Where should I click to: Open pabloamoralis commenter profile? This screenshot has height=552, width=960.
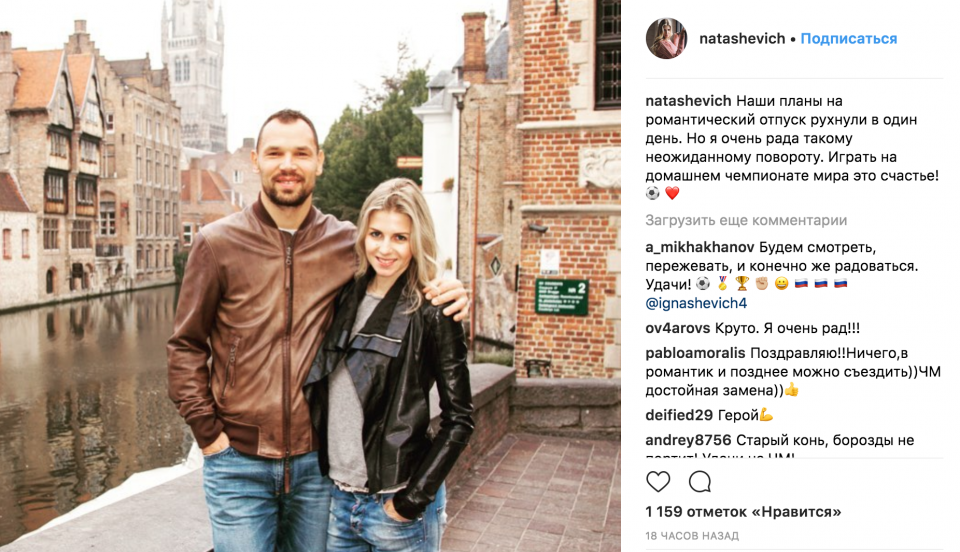tap(696, 353)
